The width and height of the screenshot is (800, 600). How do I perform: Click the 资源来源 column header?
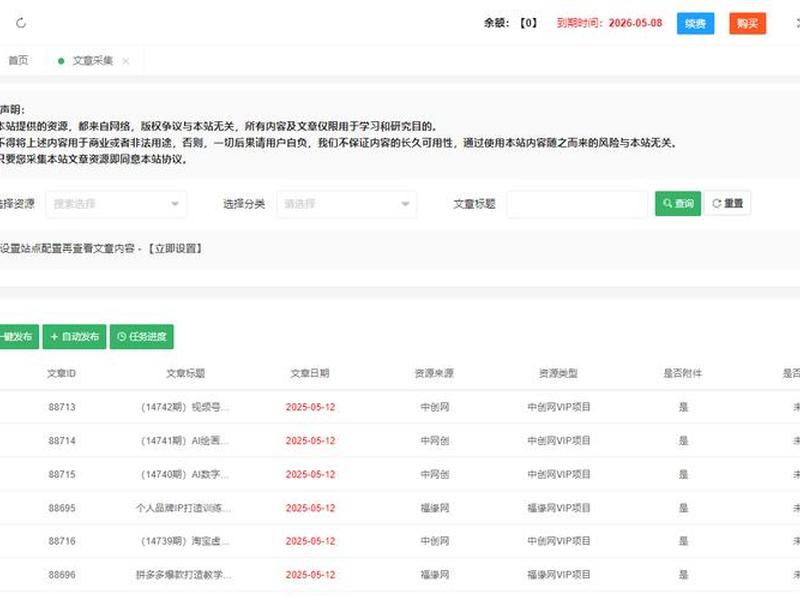[x=434, y=373]
